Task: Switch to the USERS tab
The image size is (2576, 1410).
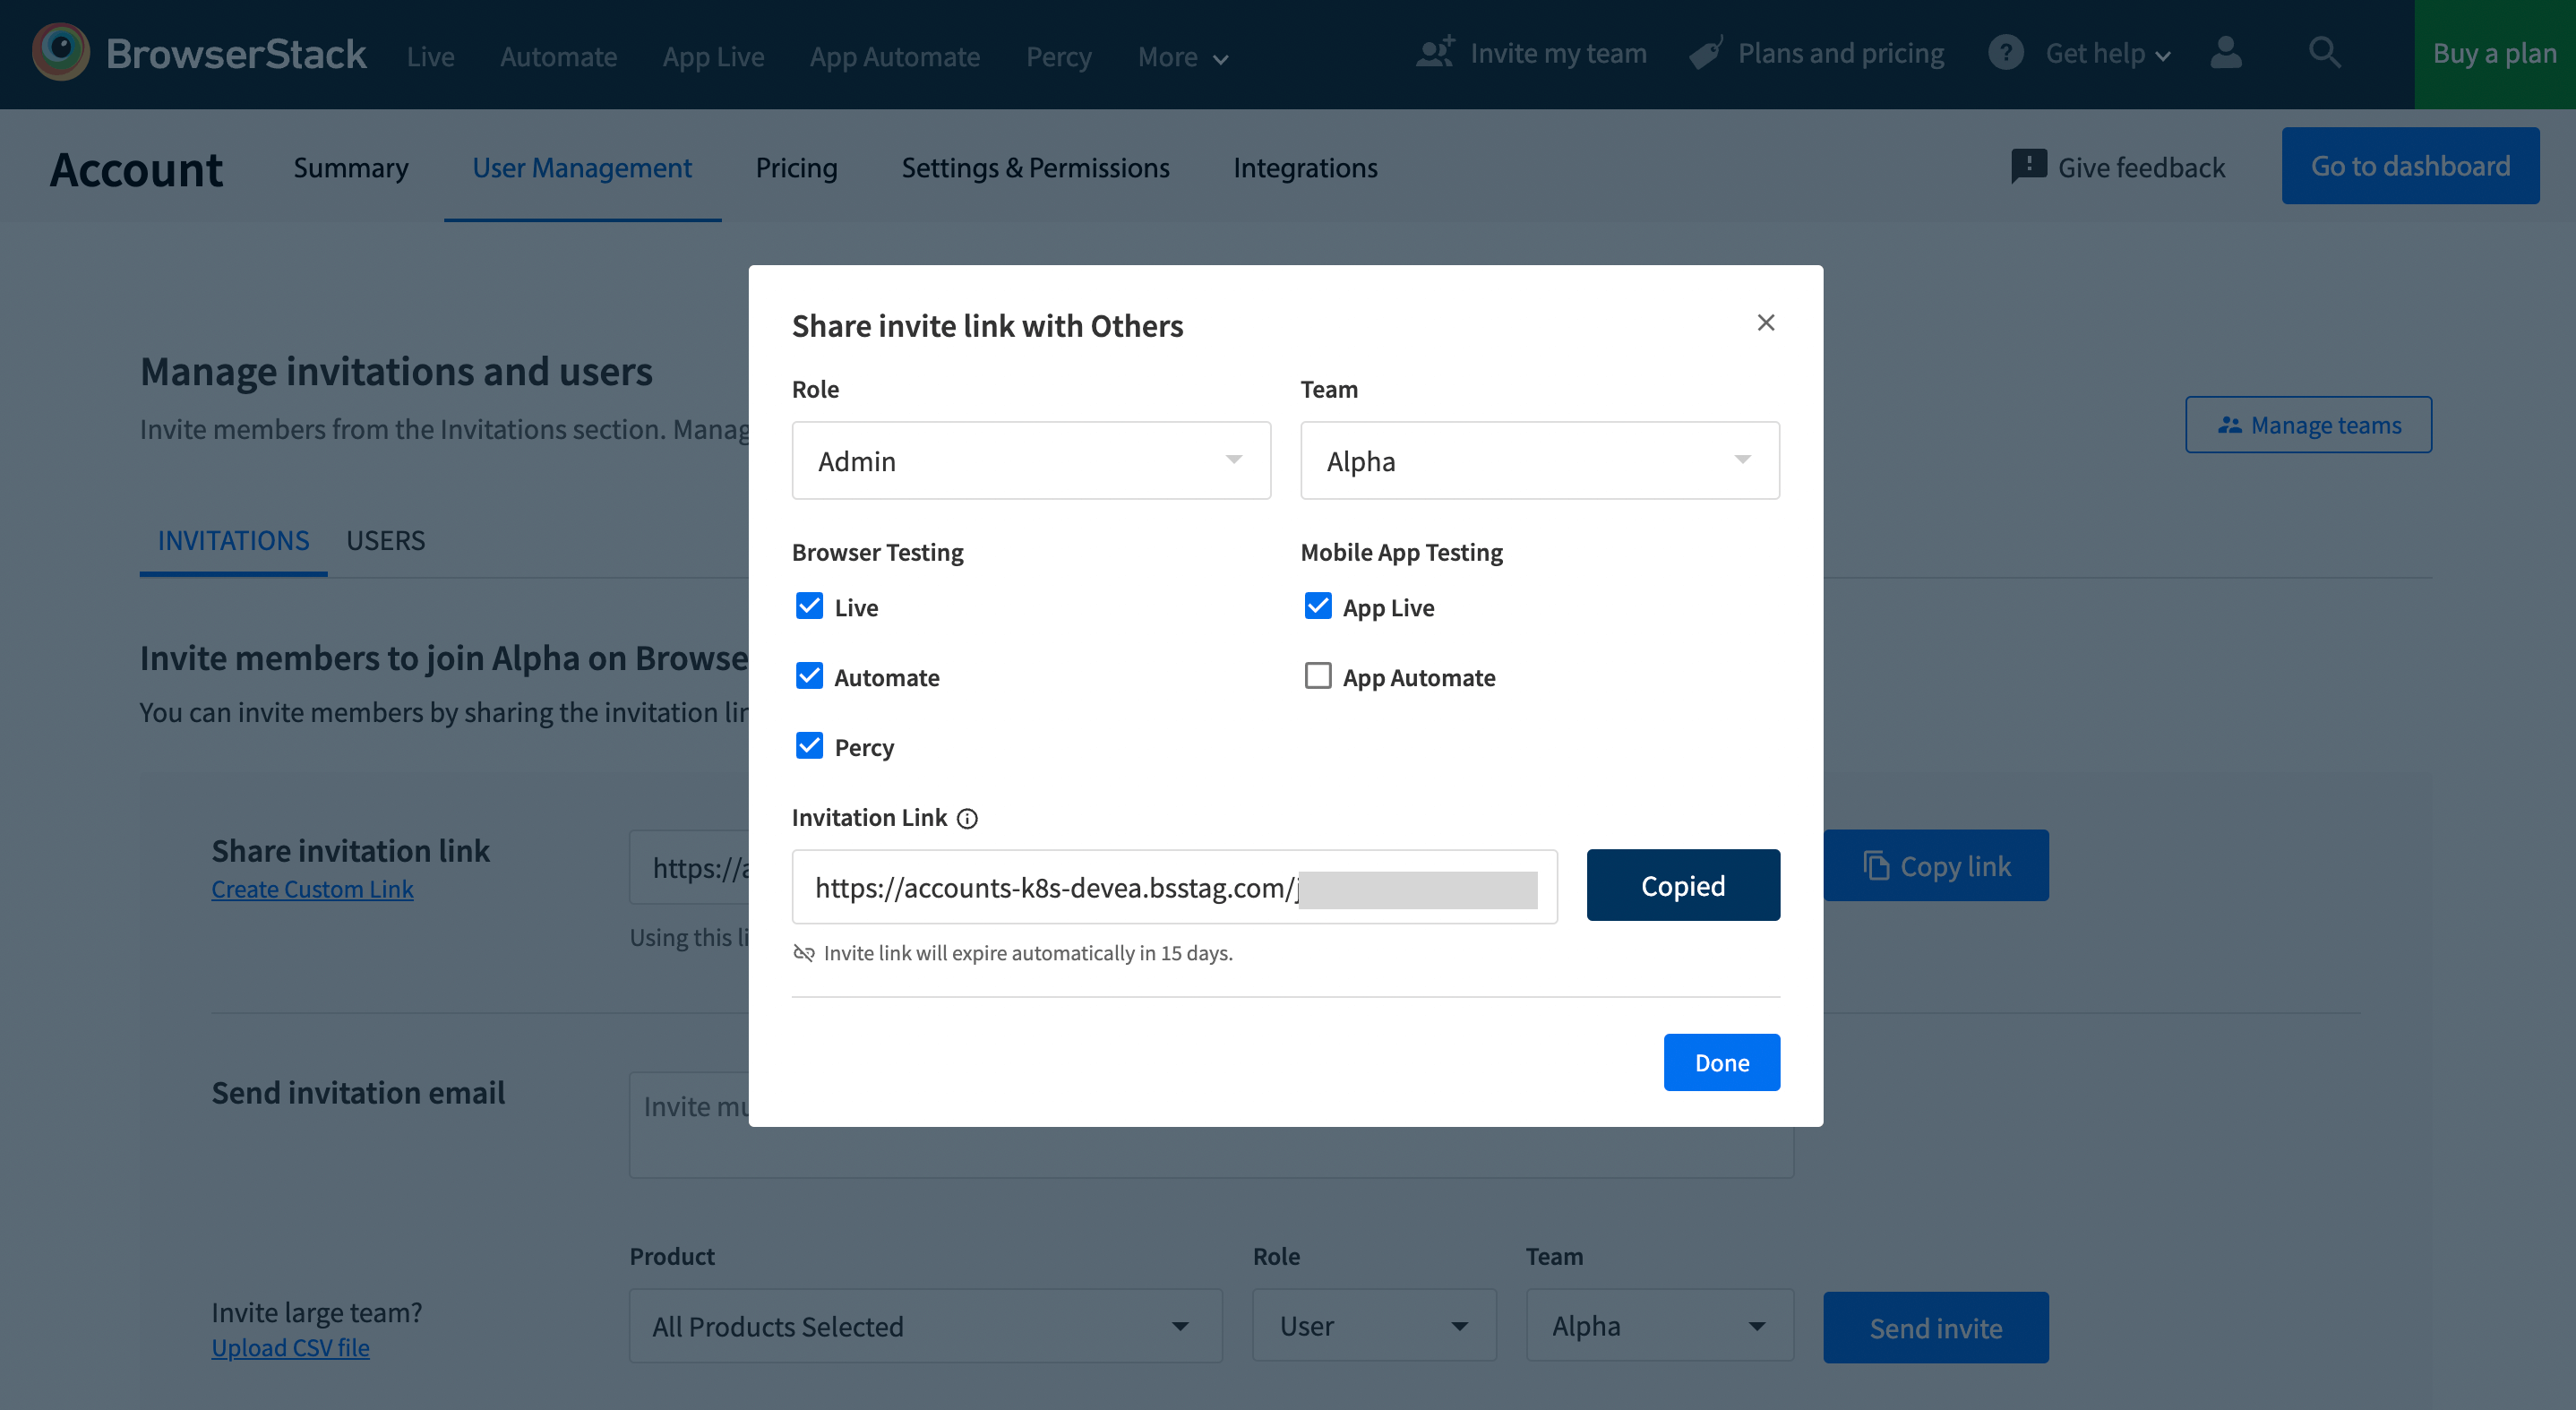Action: pyautogui.click(x=385, y=541)
